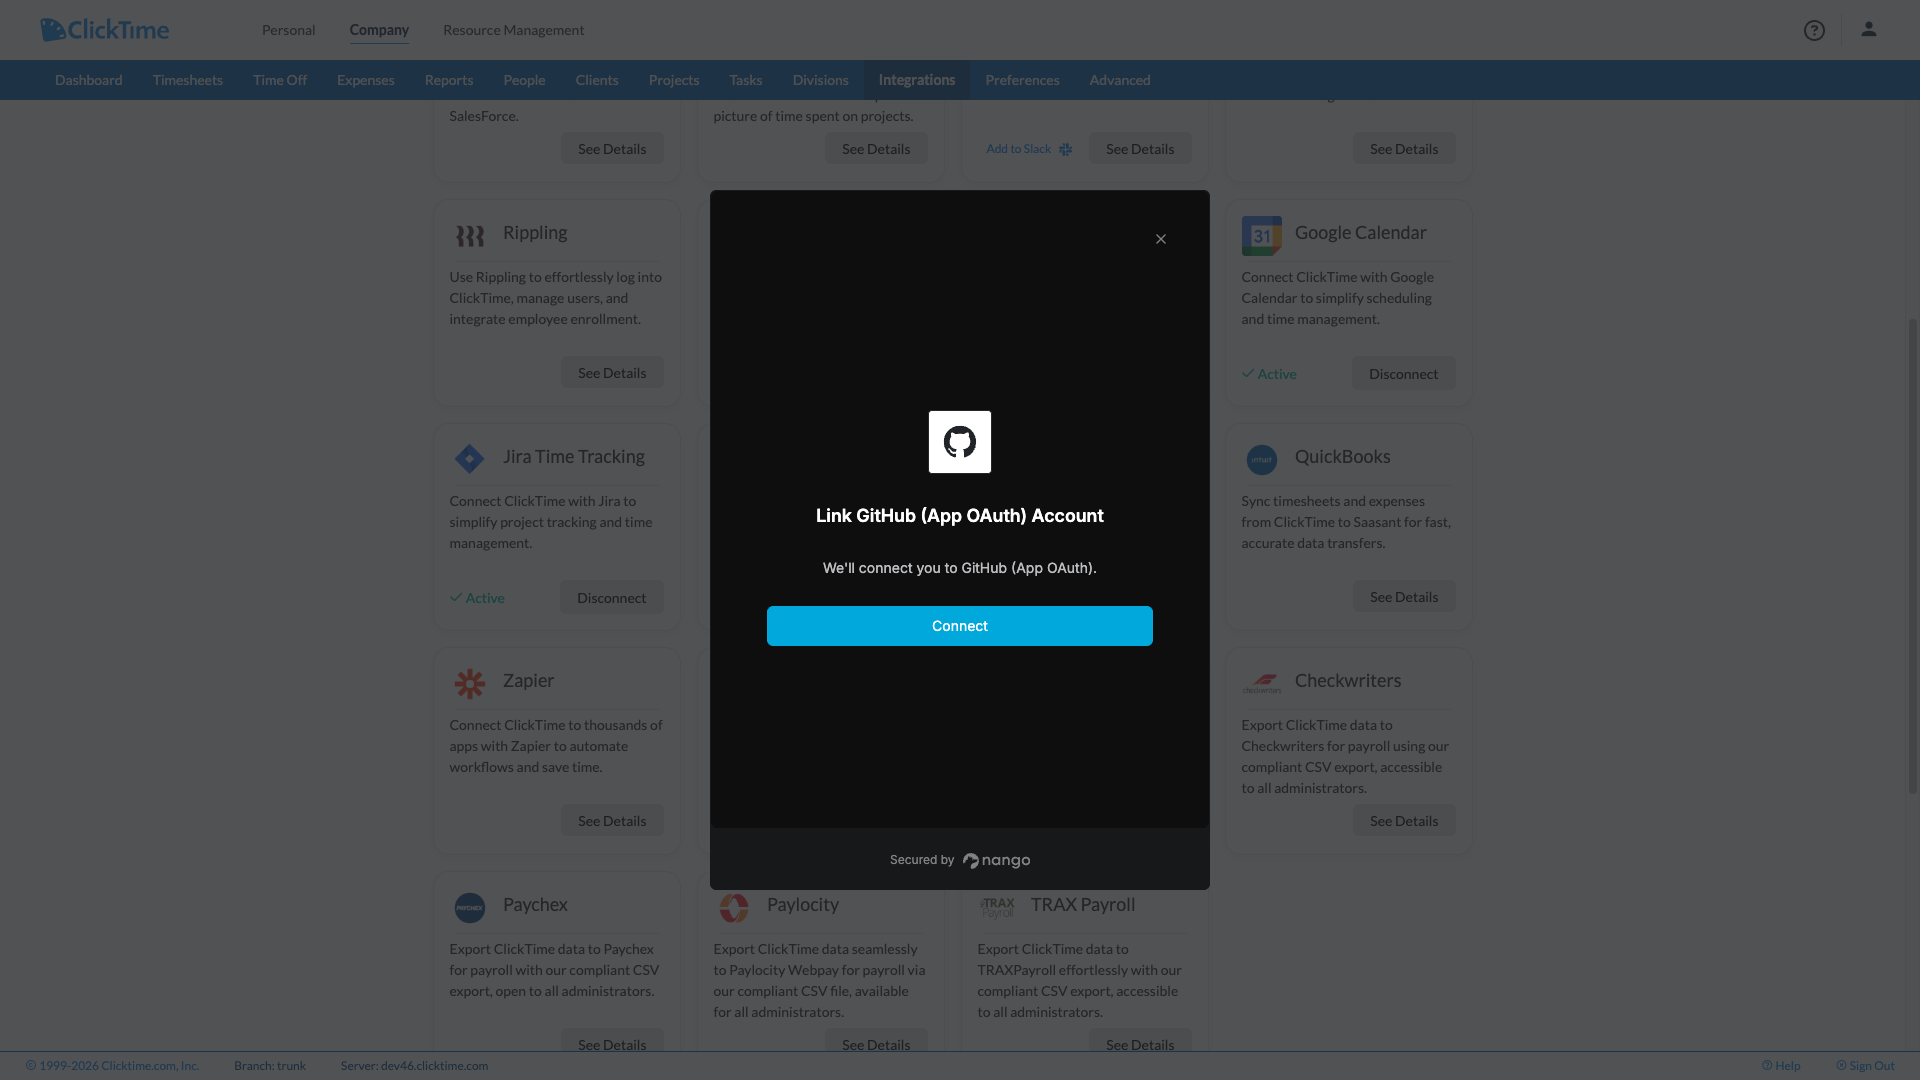Screen dimensions: 1920x1080
Task: Open the Personal section
Action: click(289, 30)
